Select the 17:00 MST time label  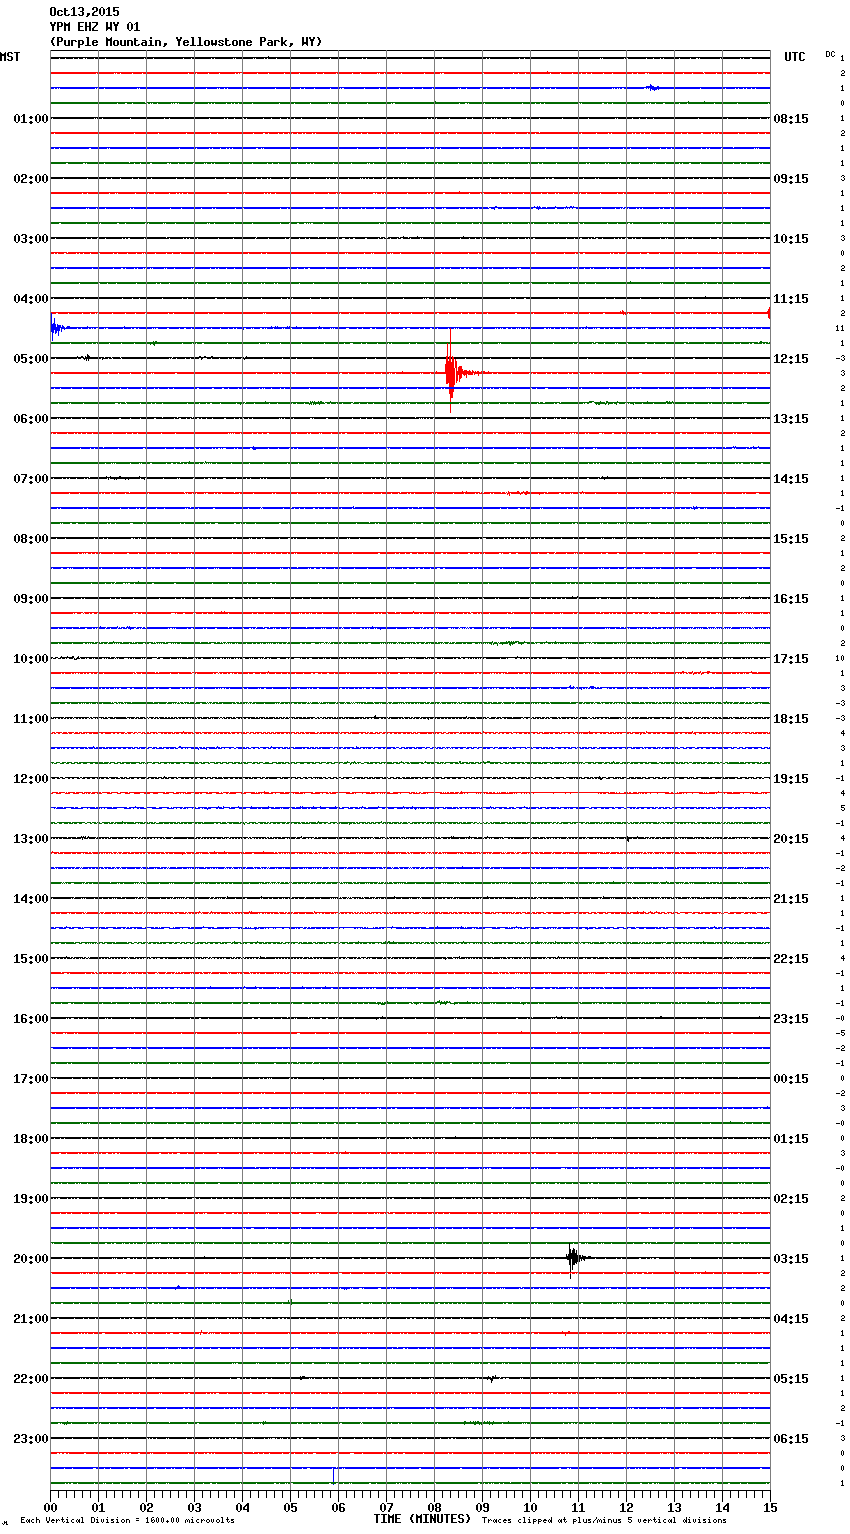pos(31,1079)
